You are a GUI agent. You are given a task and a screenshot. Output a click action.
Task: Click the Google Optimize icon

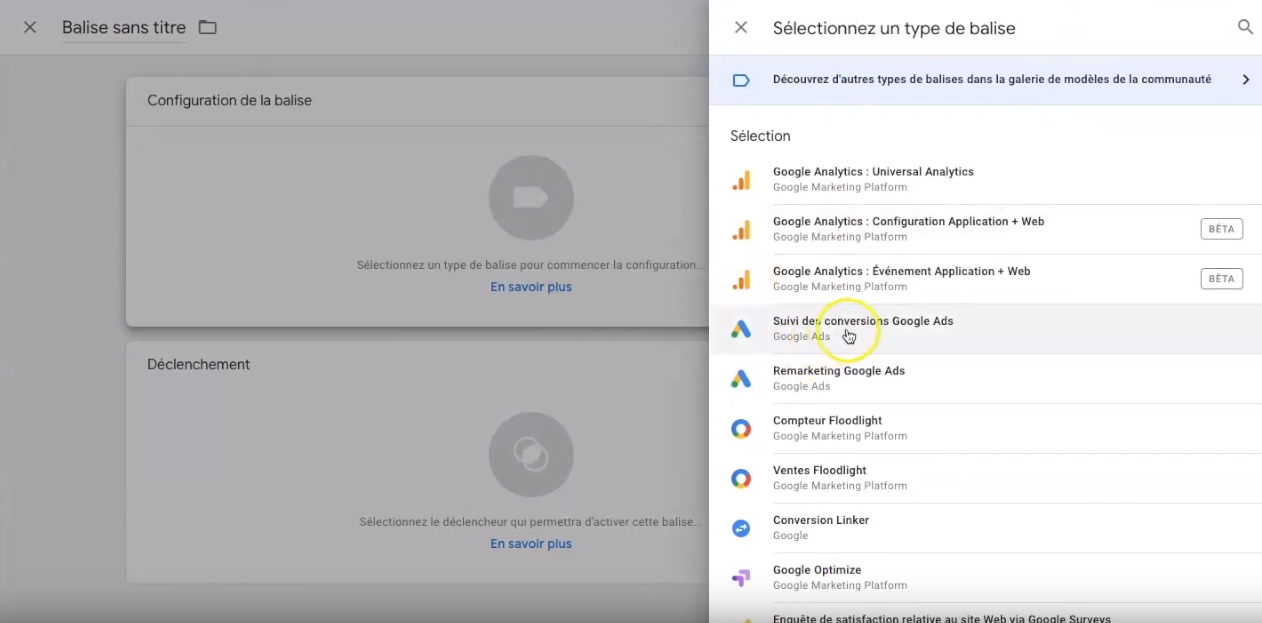741,578
